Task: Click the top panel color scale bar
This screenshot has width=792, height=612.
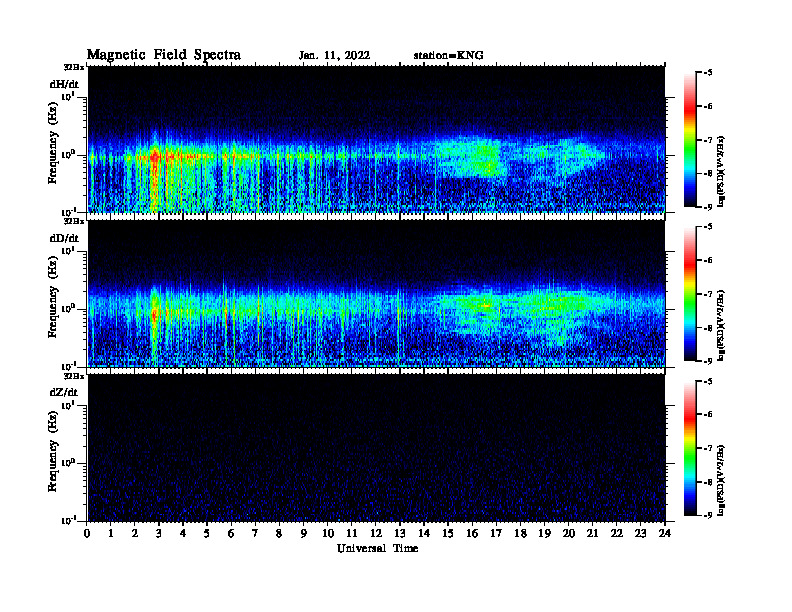Action: click(690, 140)
